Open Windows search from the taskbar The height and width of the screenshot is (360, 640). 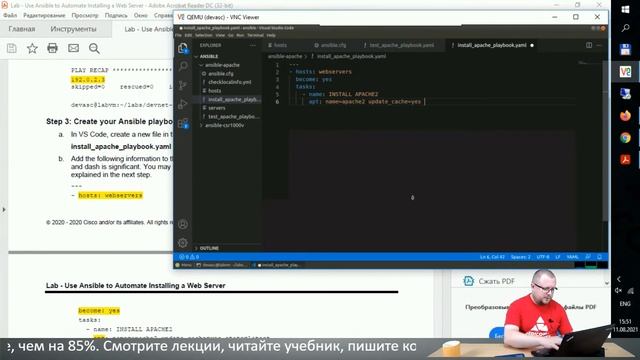coord(625,28)
